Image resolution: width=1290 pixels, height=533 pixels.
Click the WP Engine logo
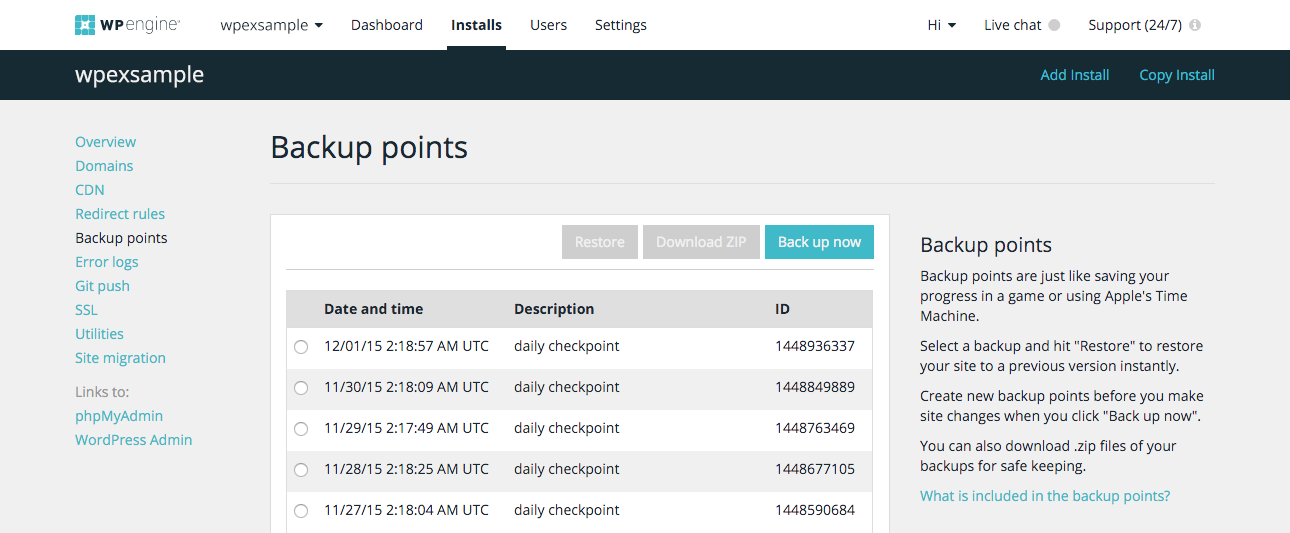(127, 25)
